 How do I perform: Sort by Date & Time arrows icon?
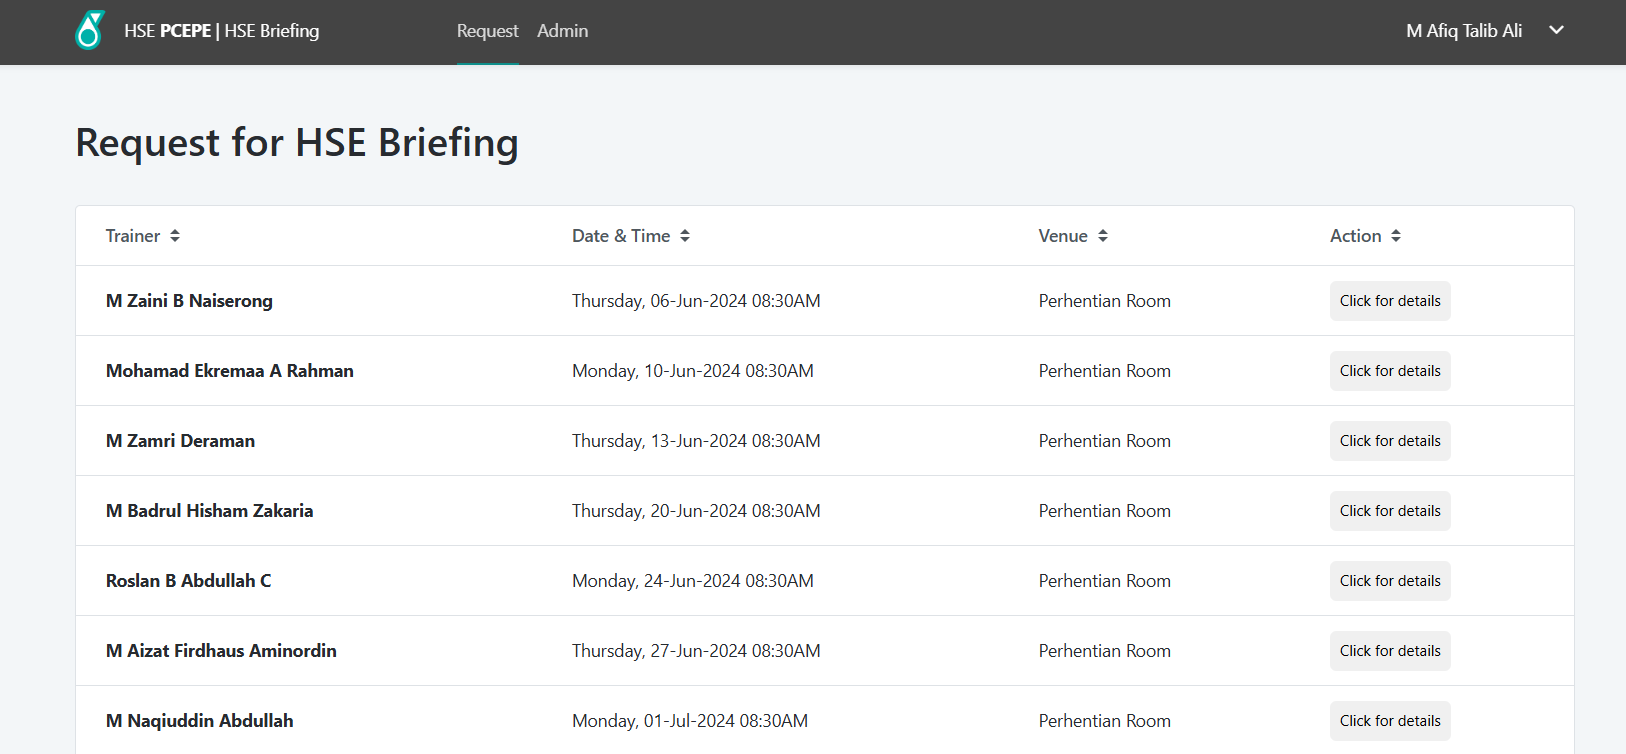685,236
